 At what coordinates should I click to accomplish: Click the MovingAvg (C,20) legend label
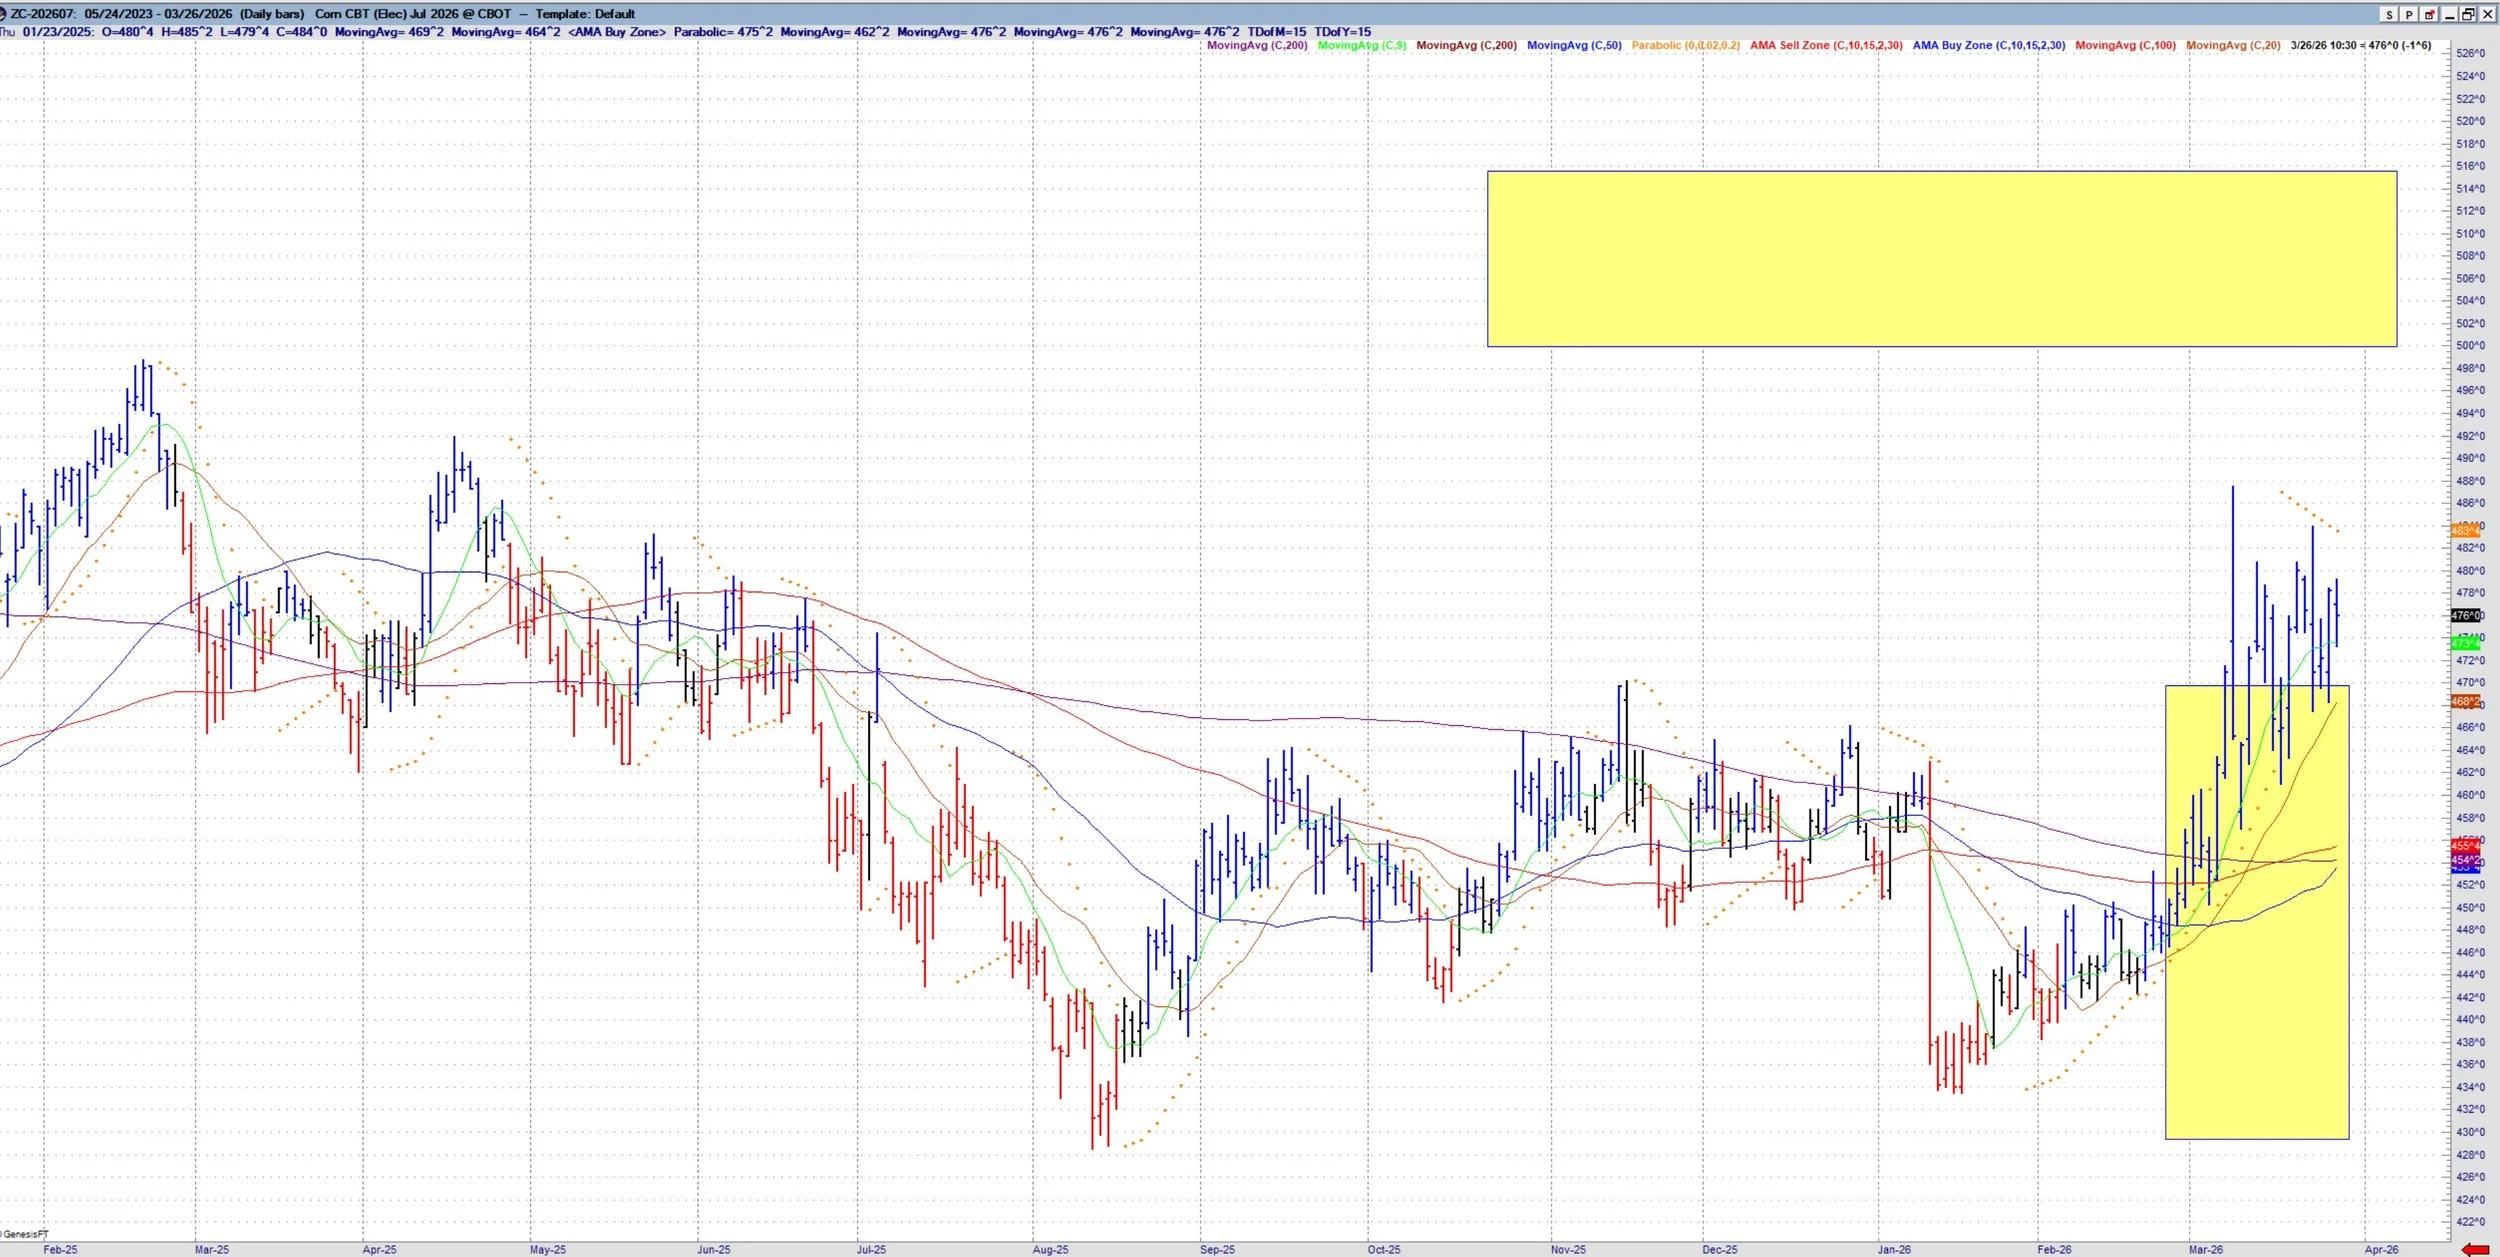click(2232, 45)
